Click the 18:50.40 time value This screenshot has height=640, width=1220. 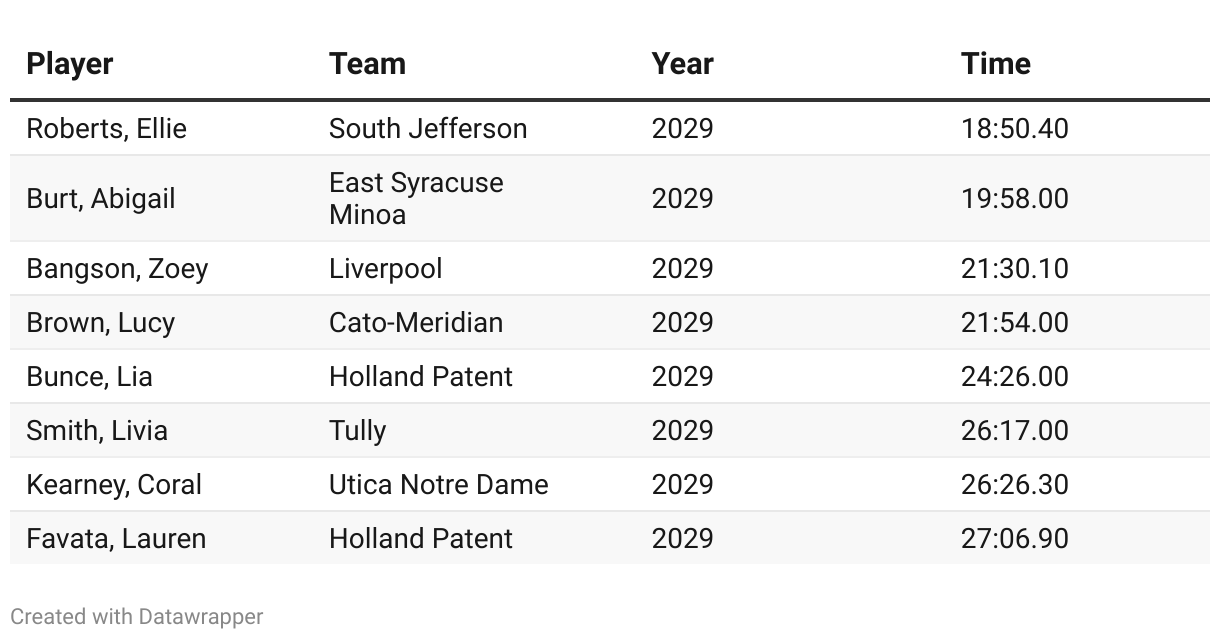(x=1014, y=129)
